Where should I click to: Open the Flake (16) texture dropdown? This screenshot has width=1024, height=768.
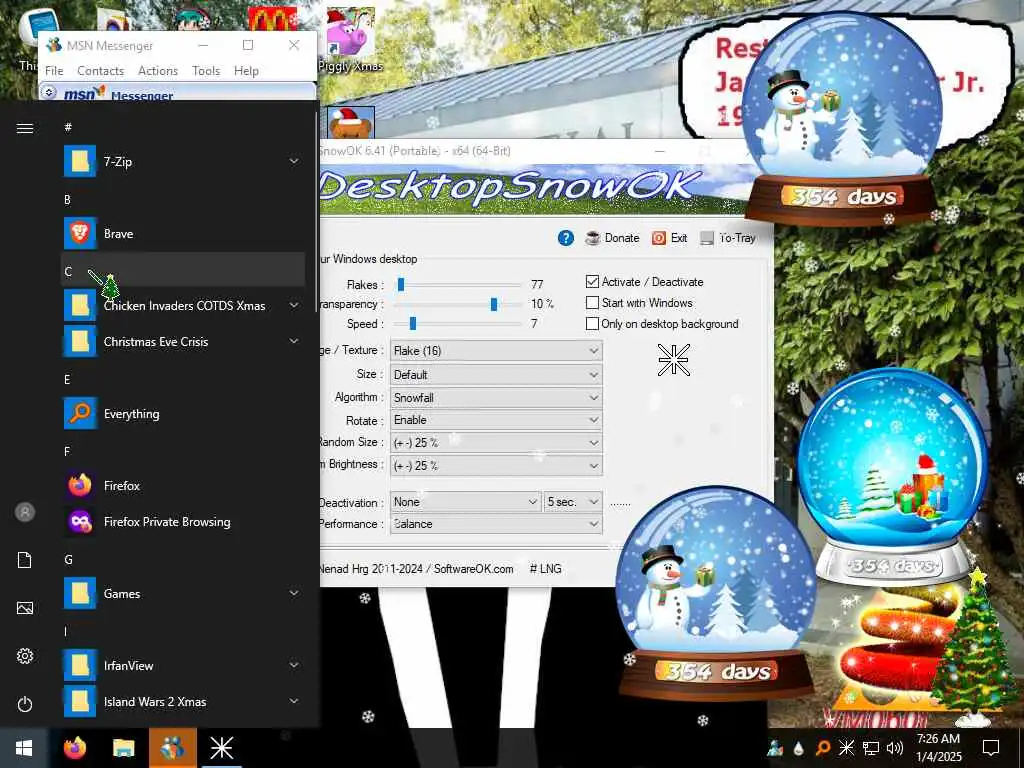click(x=496, y=351)
